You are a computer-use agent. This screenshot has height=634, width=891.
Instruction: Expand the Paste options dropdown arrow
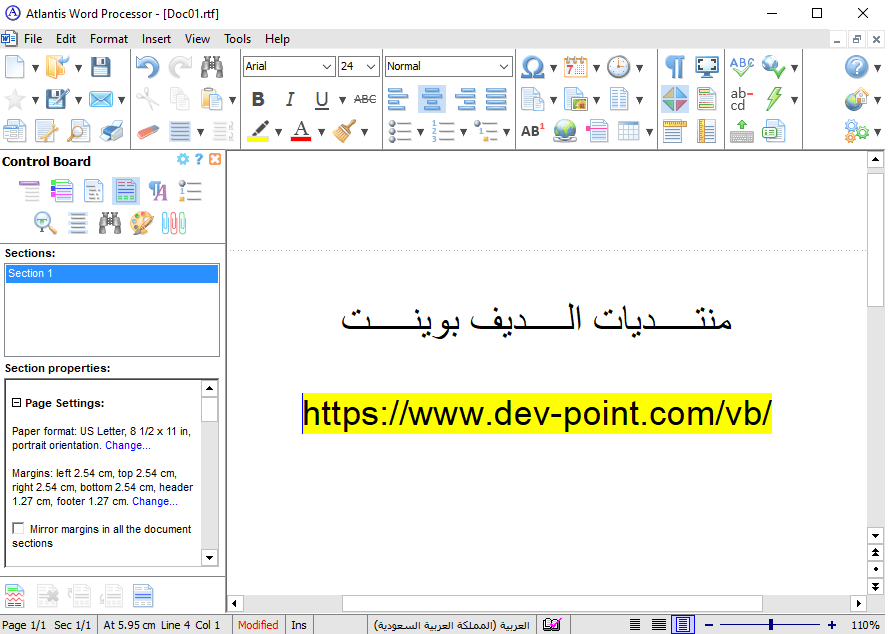coord(232,100)
